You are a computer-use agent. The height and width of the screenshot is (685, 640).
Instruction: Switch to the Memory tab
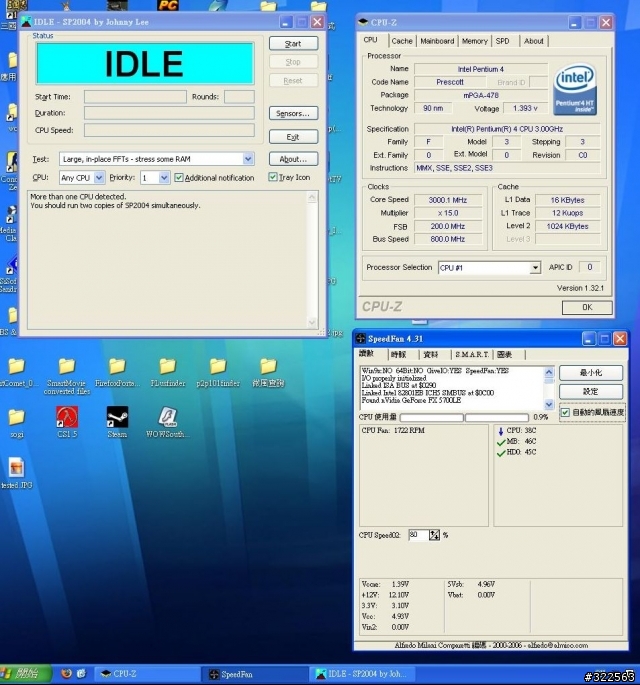pos(474,41)
